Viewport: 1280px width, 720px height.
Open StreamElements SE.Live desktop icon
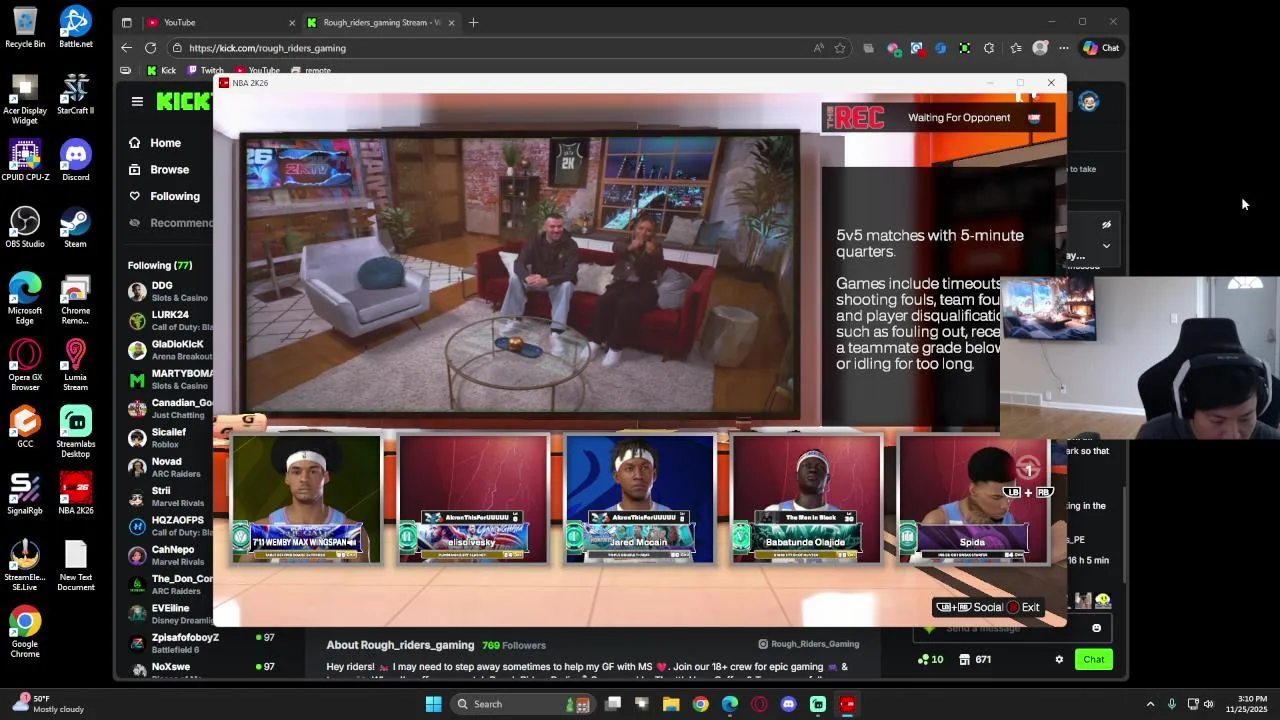tap(25, 566)
